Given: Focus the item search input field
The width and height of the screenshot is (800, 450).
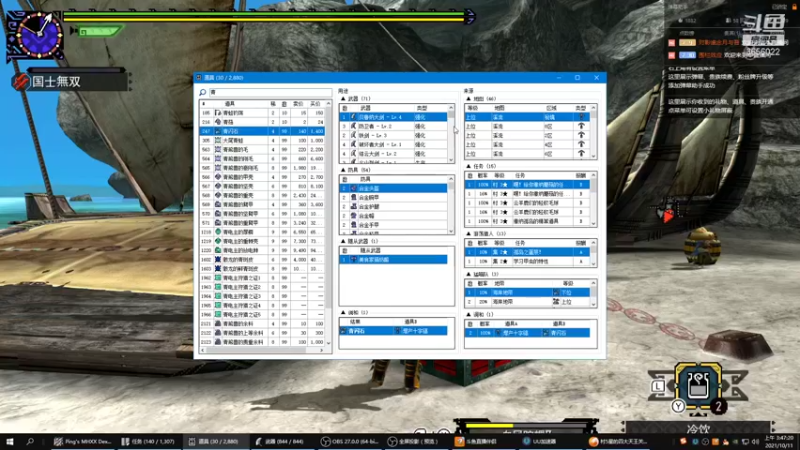Looking at the screenshot, I should [270, 92].
